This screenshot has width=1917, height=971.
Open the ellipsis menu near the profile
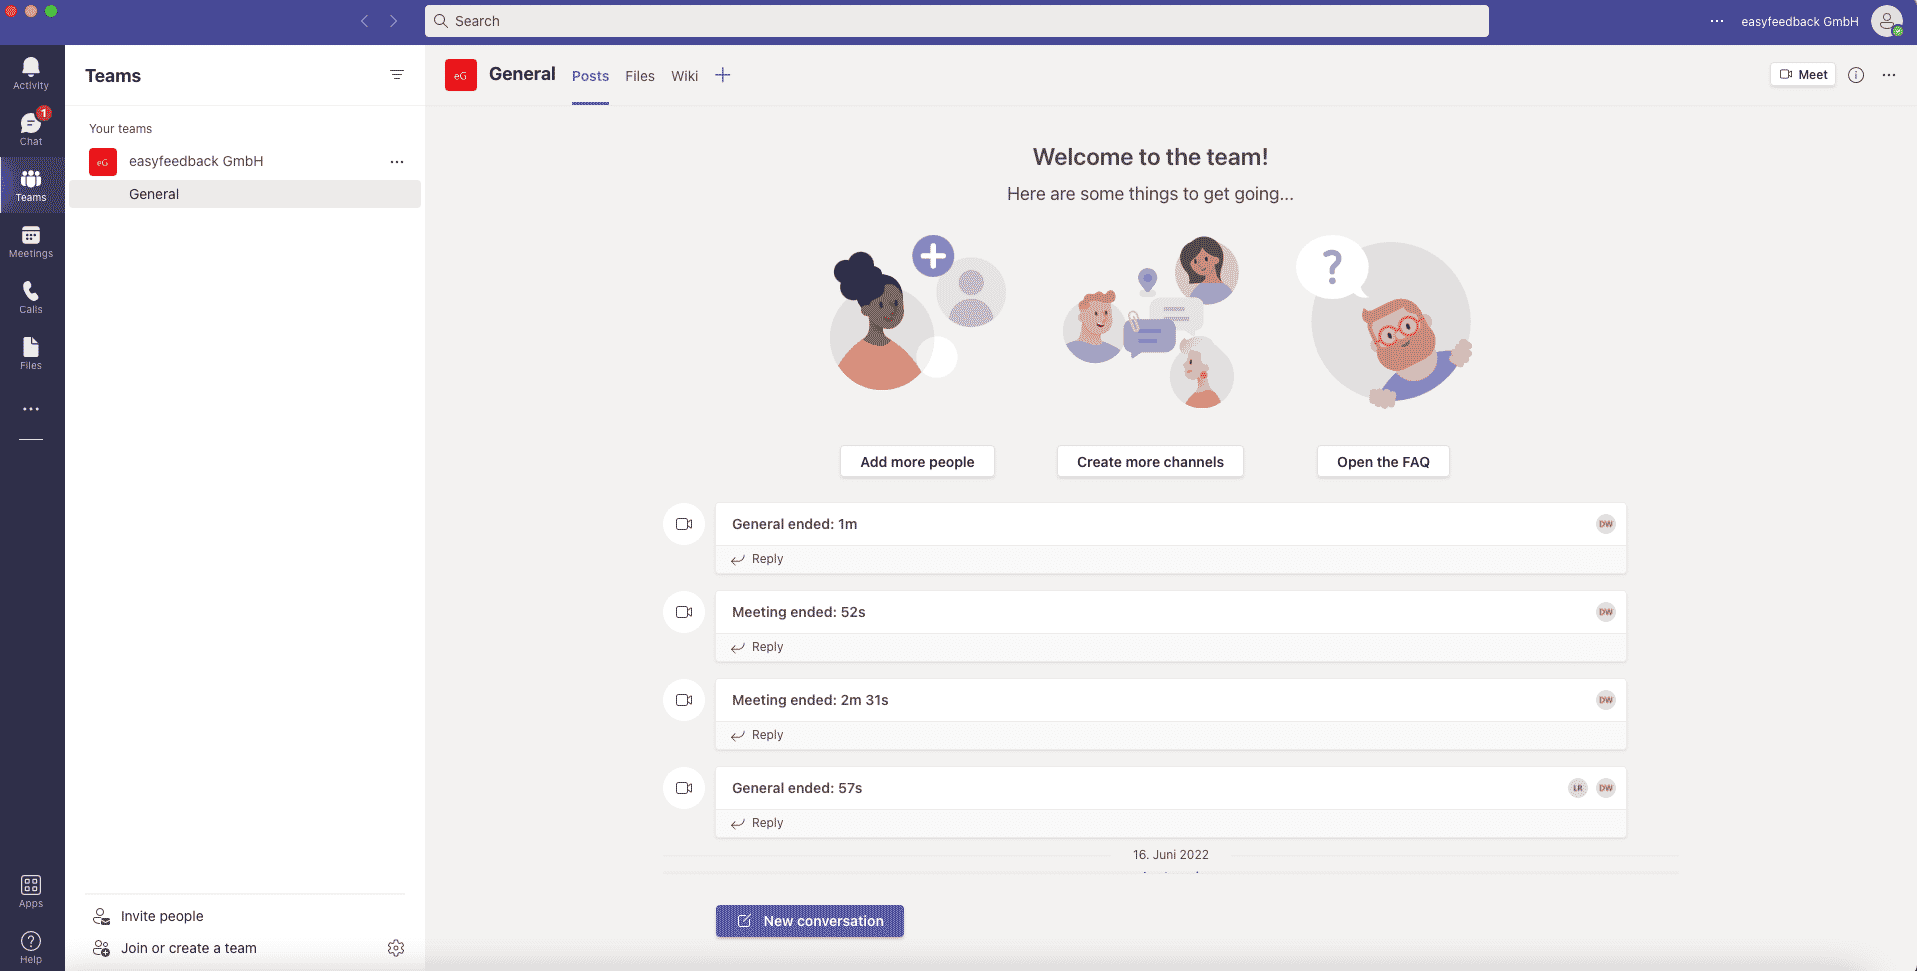(1717, 21)
